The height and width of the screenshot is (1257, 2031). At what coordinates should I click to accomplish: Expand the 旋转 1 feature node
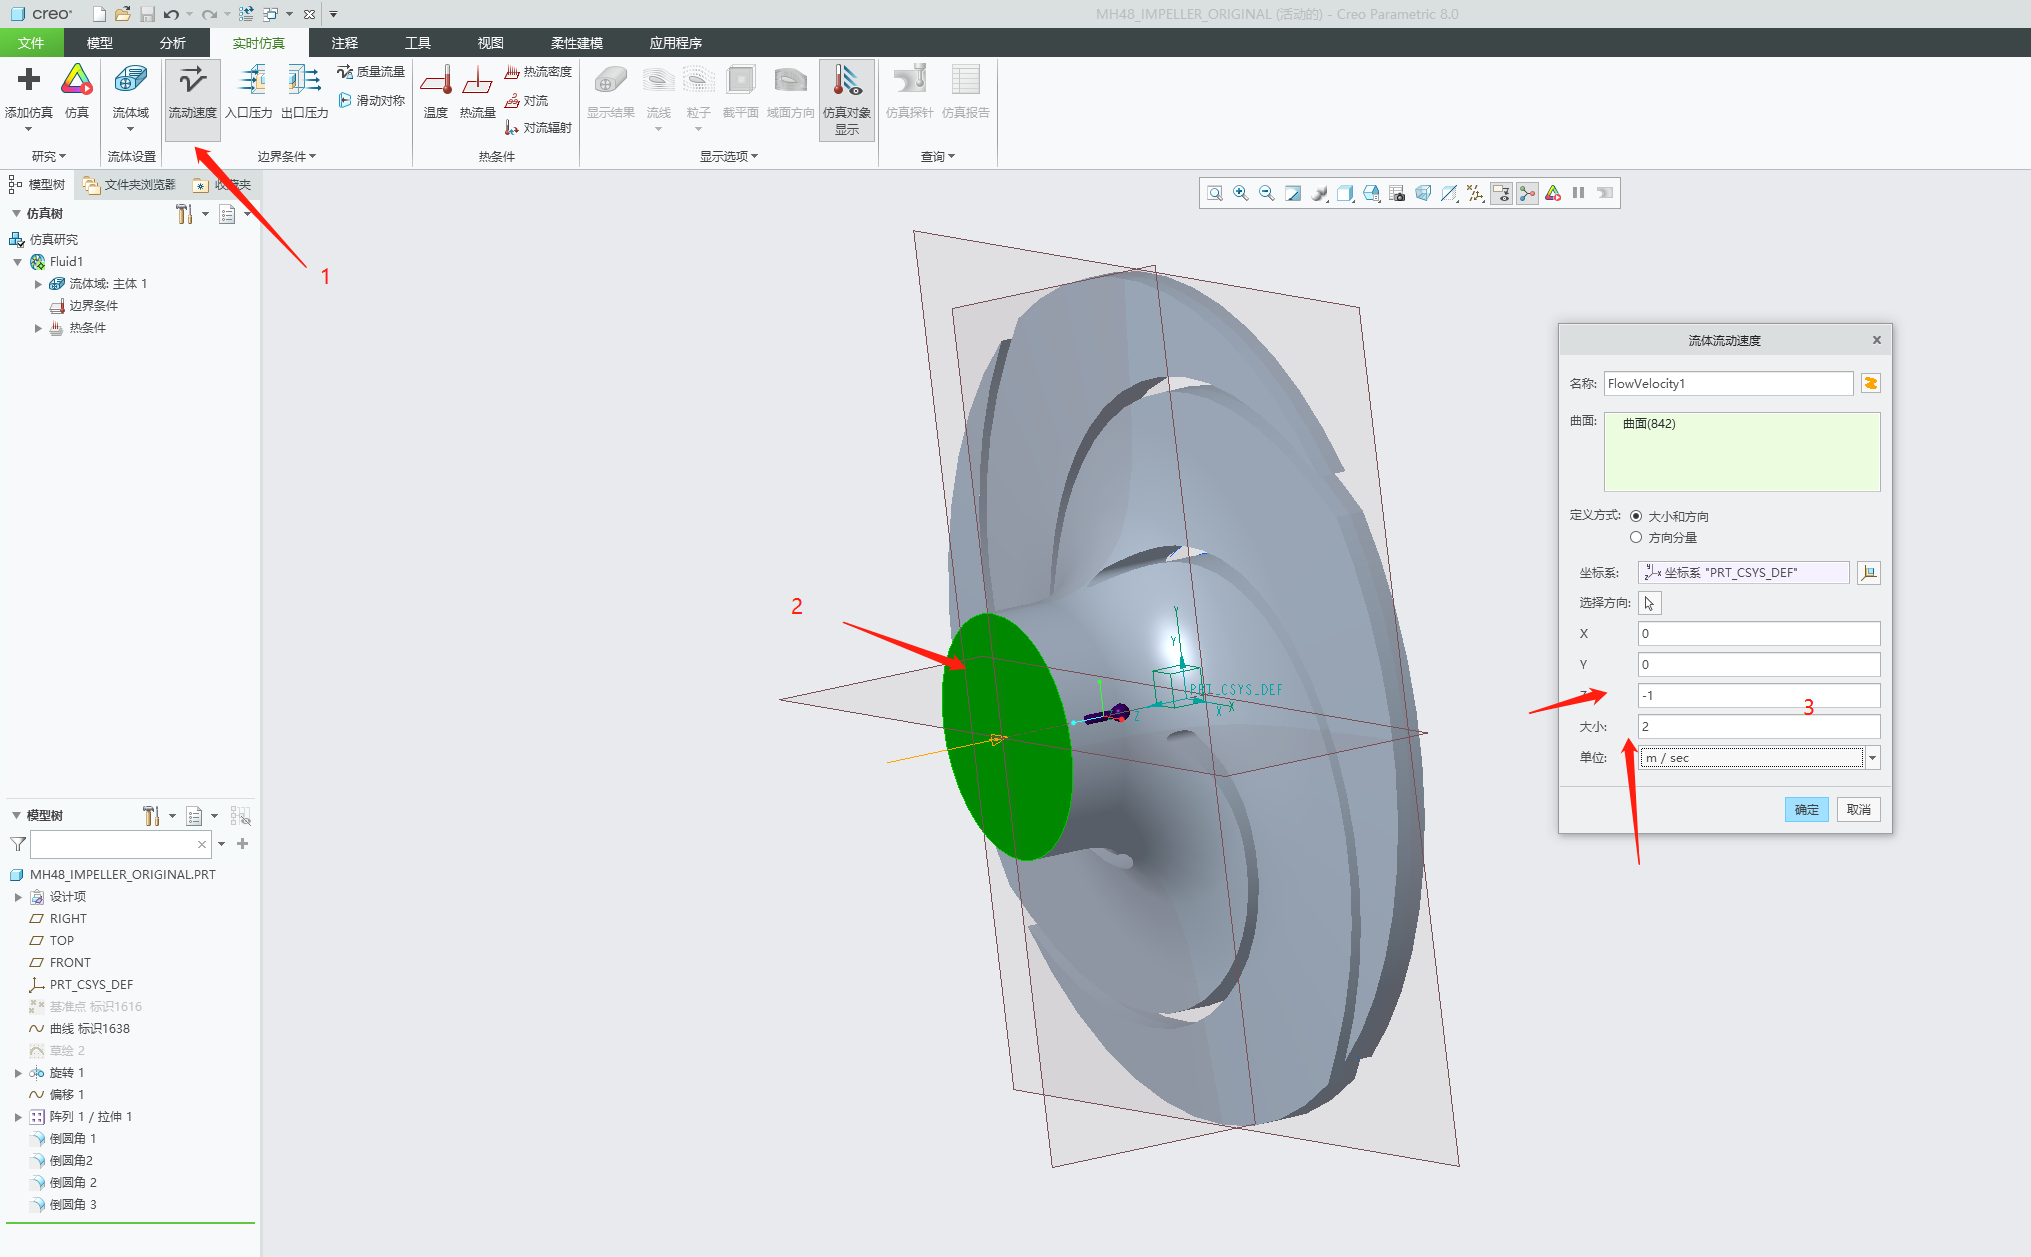pyautogui.click(x=18, y=1073)
